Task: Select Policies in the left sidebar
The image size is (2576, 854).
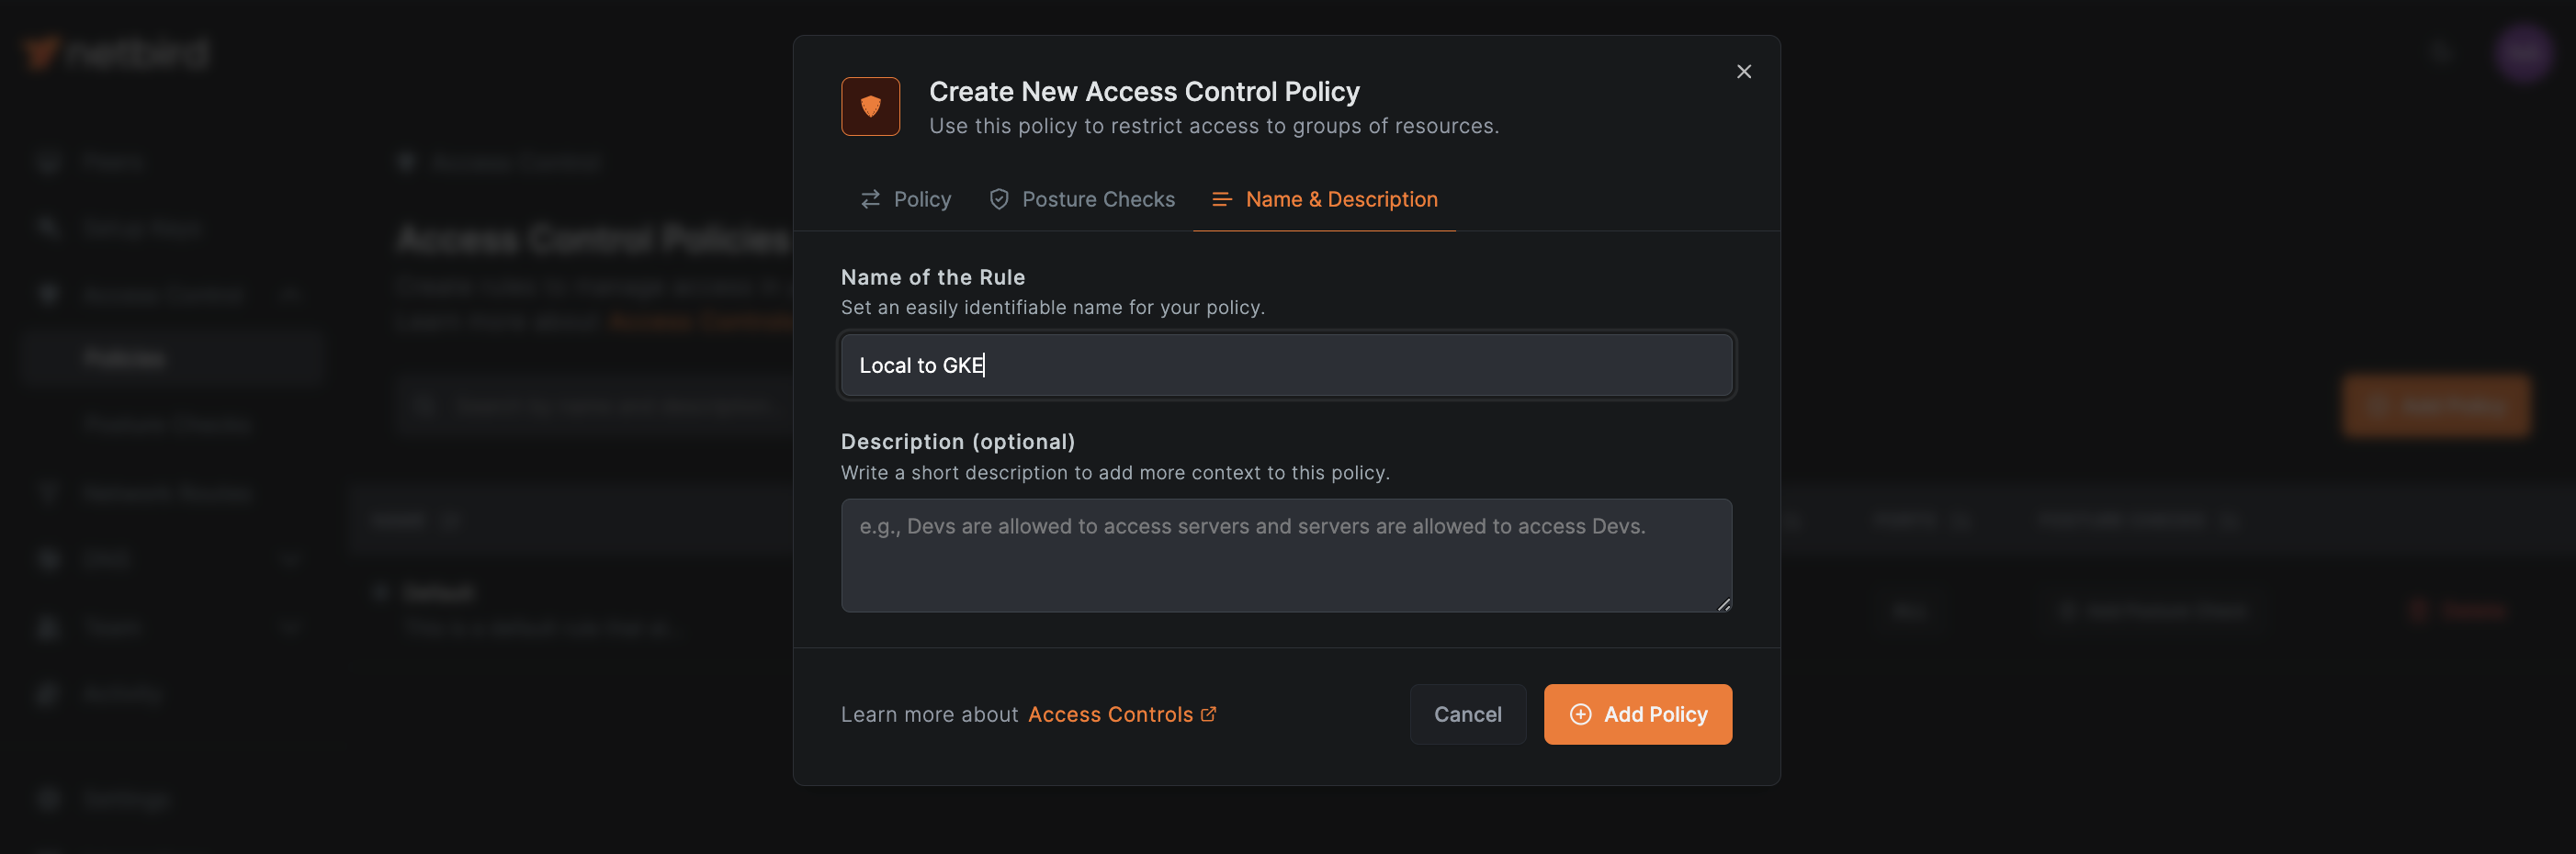Action: (123, 357)
